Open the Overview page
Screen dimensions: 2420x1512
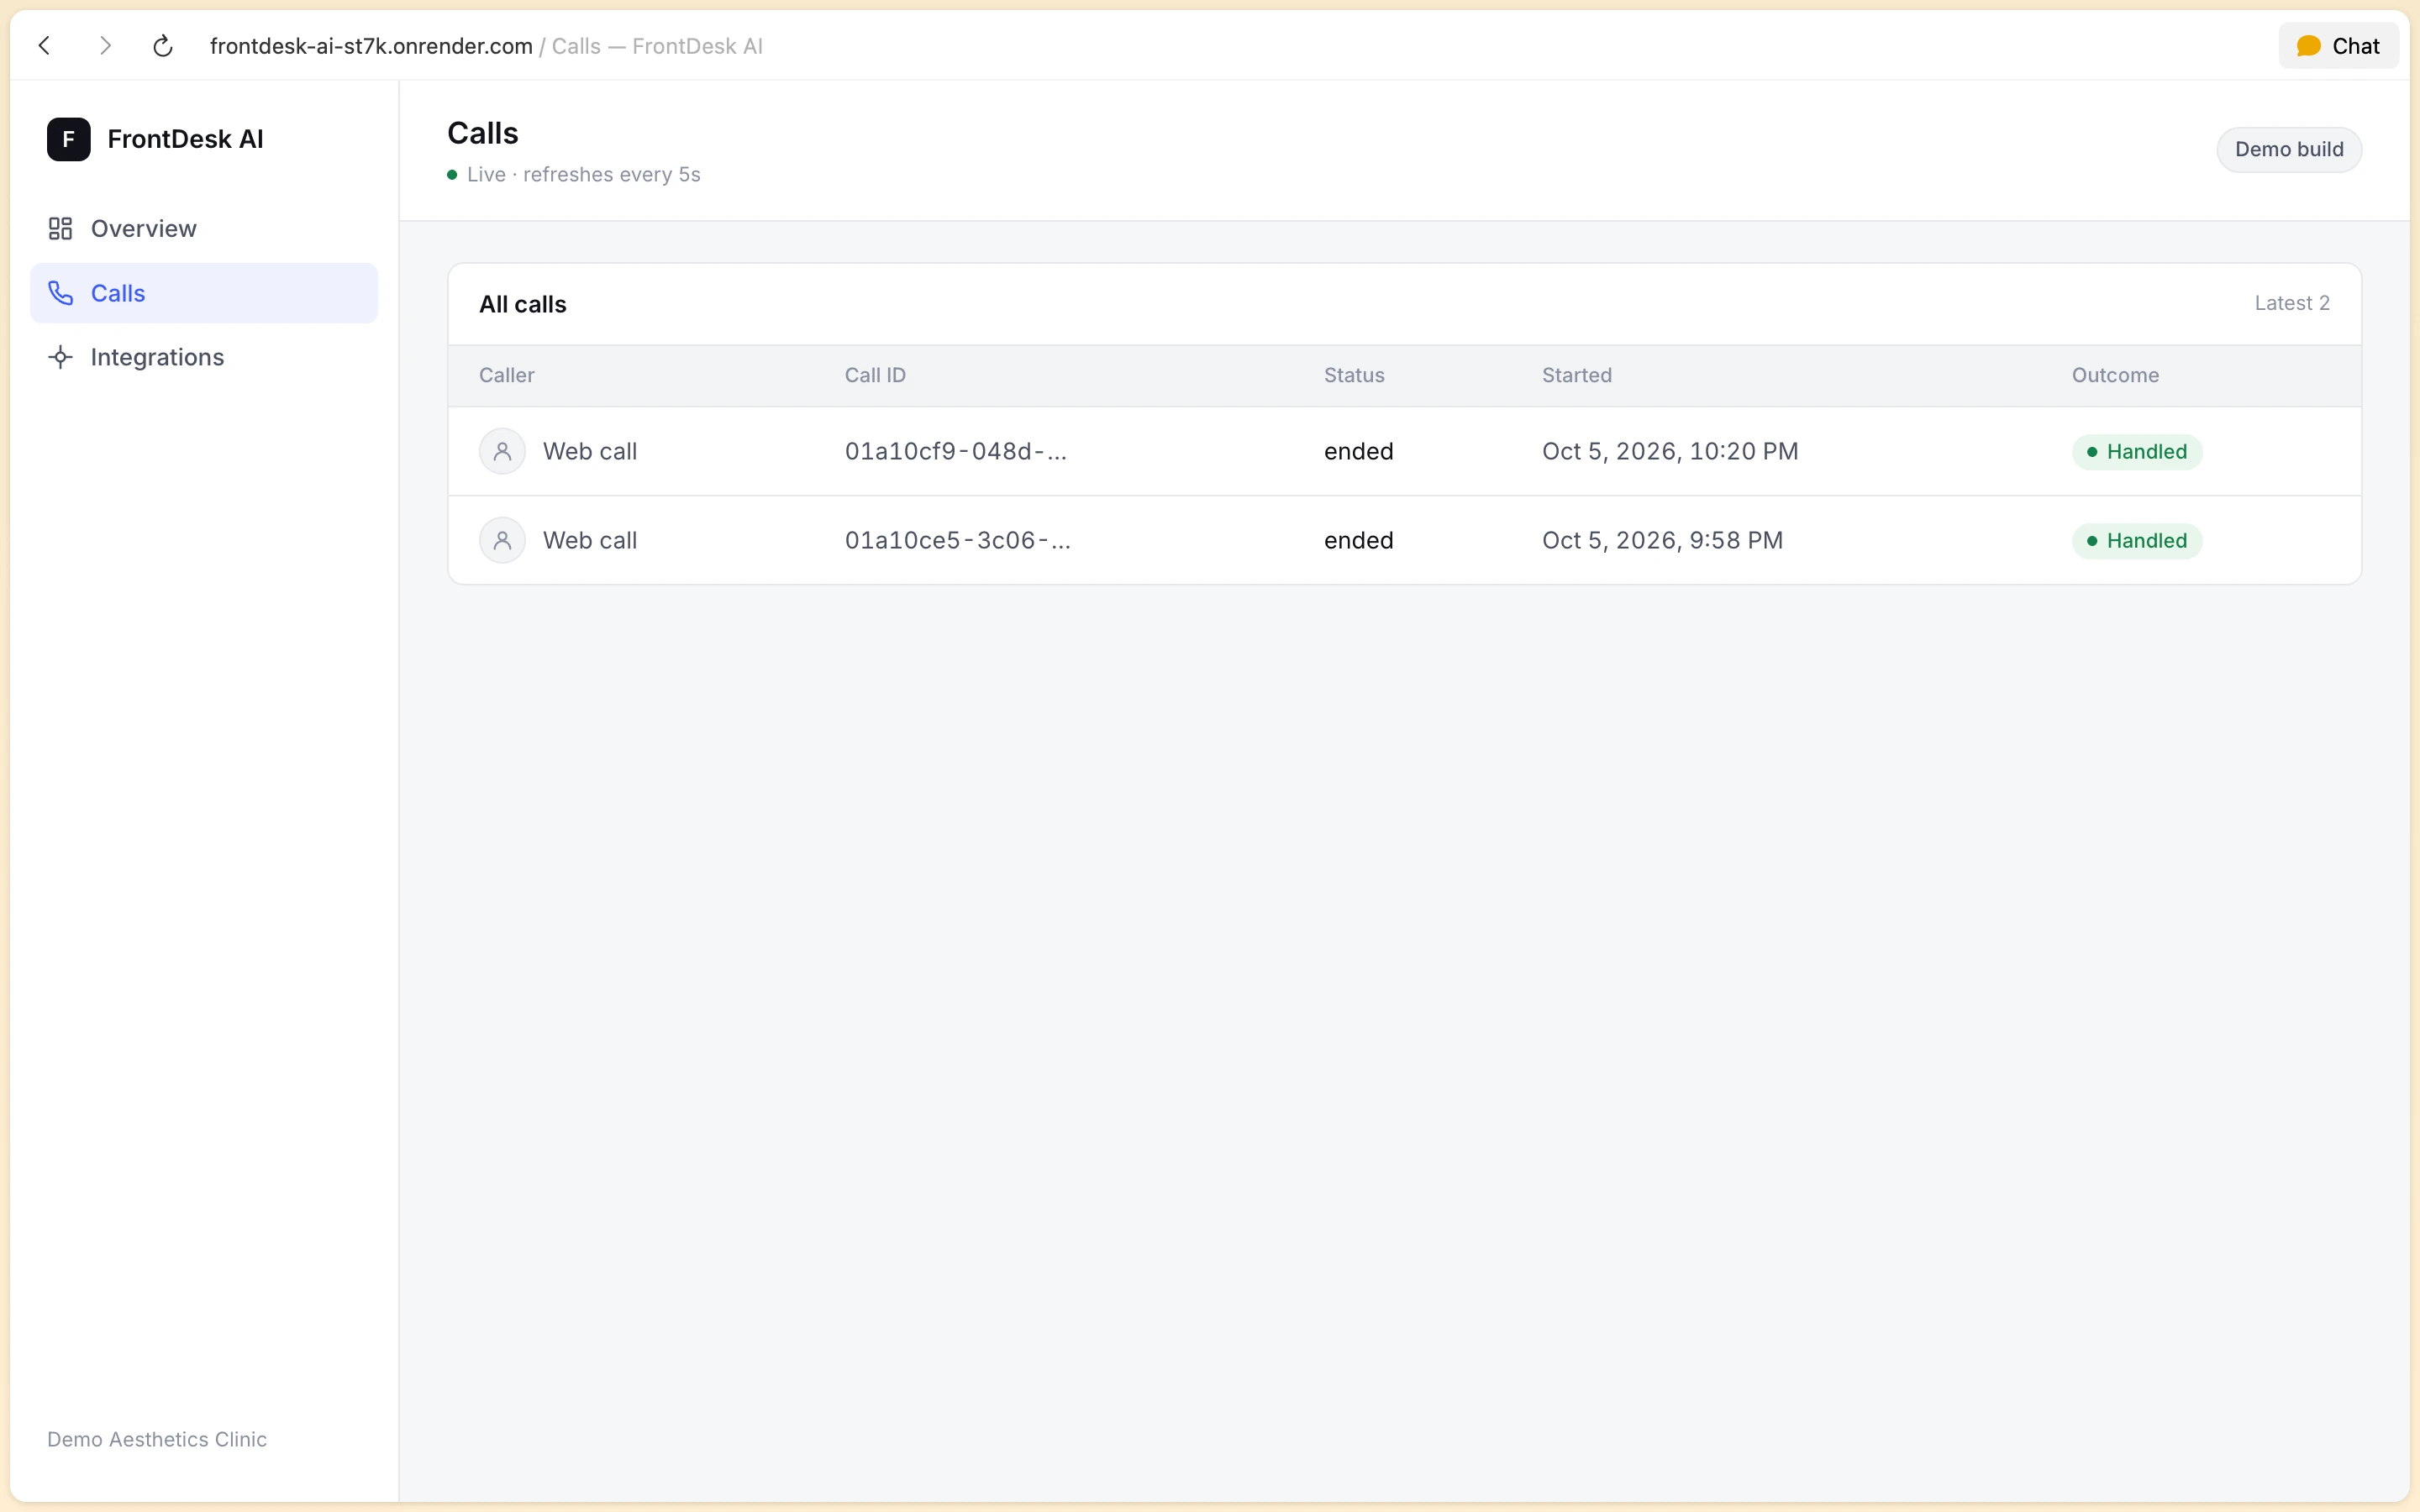[204, 229]
